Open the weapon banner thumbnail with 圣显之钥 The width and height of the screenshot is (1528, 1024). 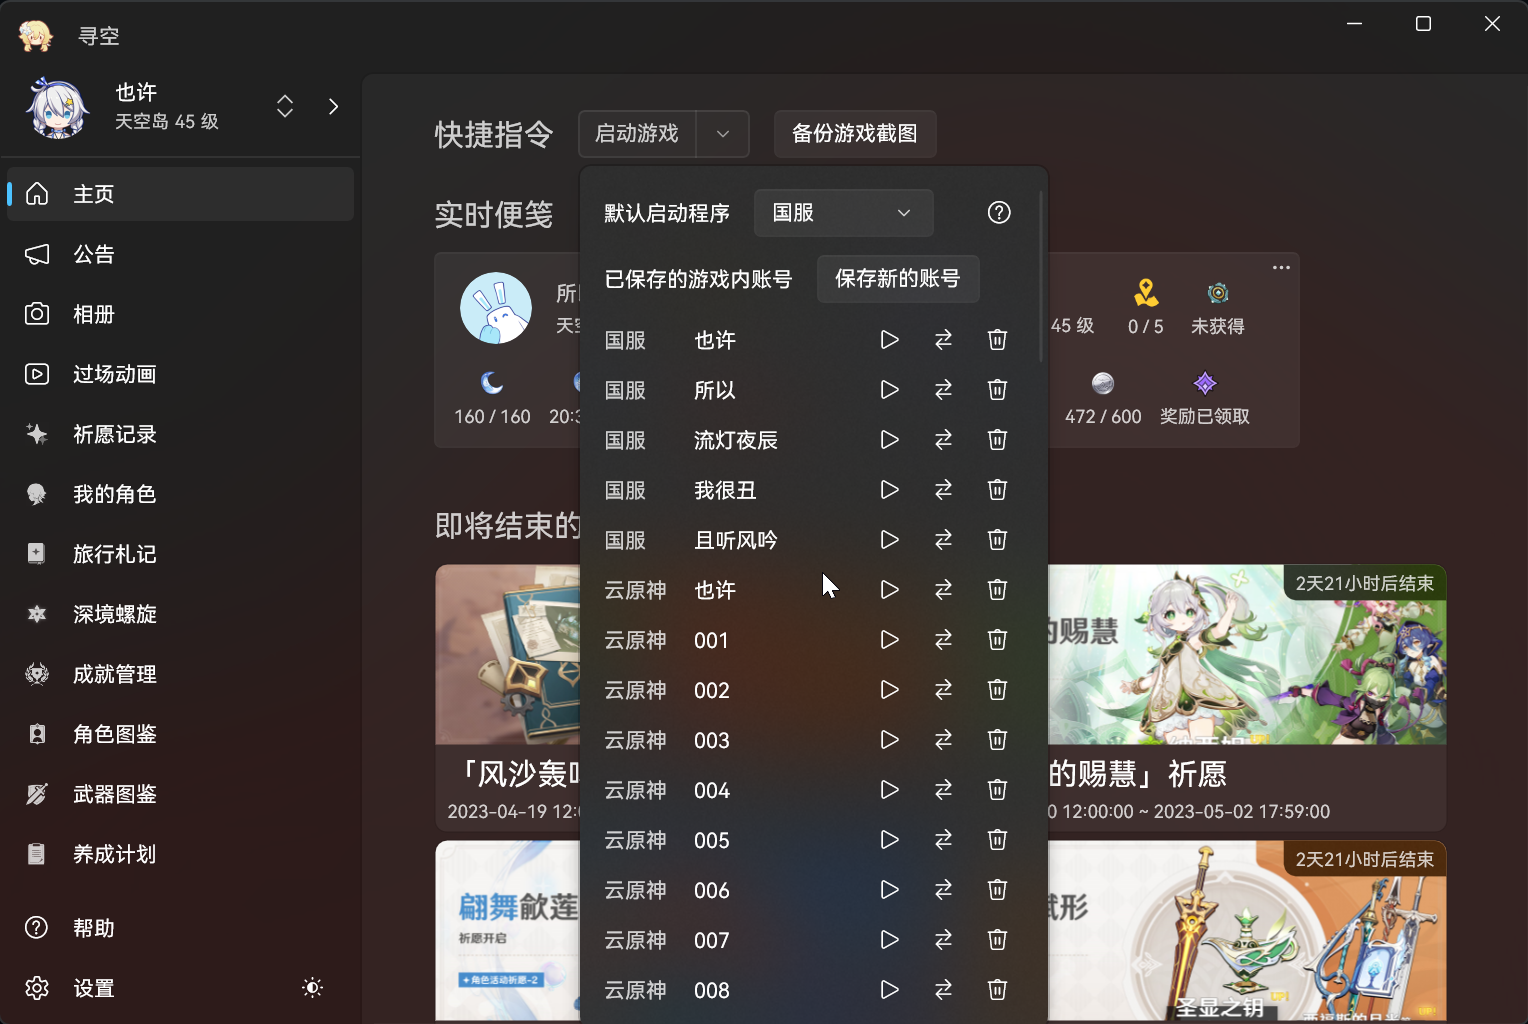1246,930
